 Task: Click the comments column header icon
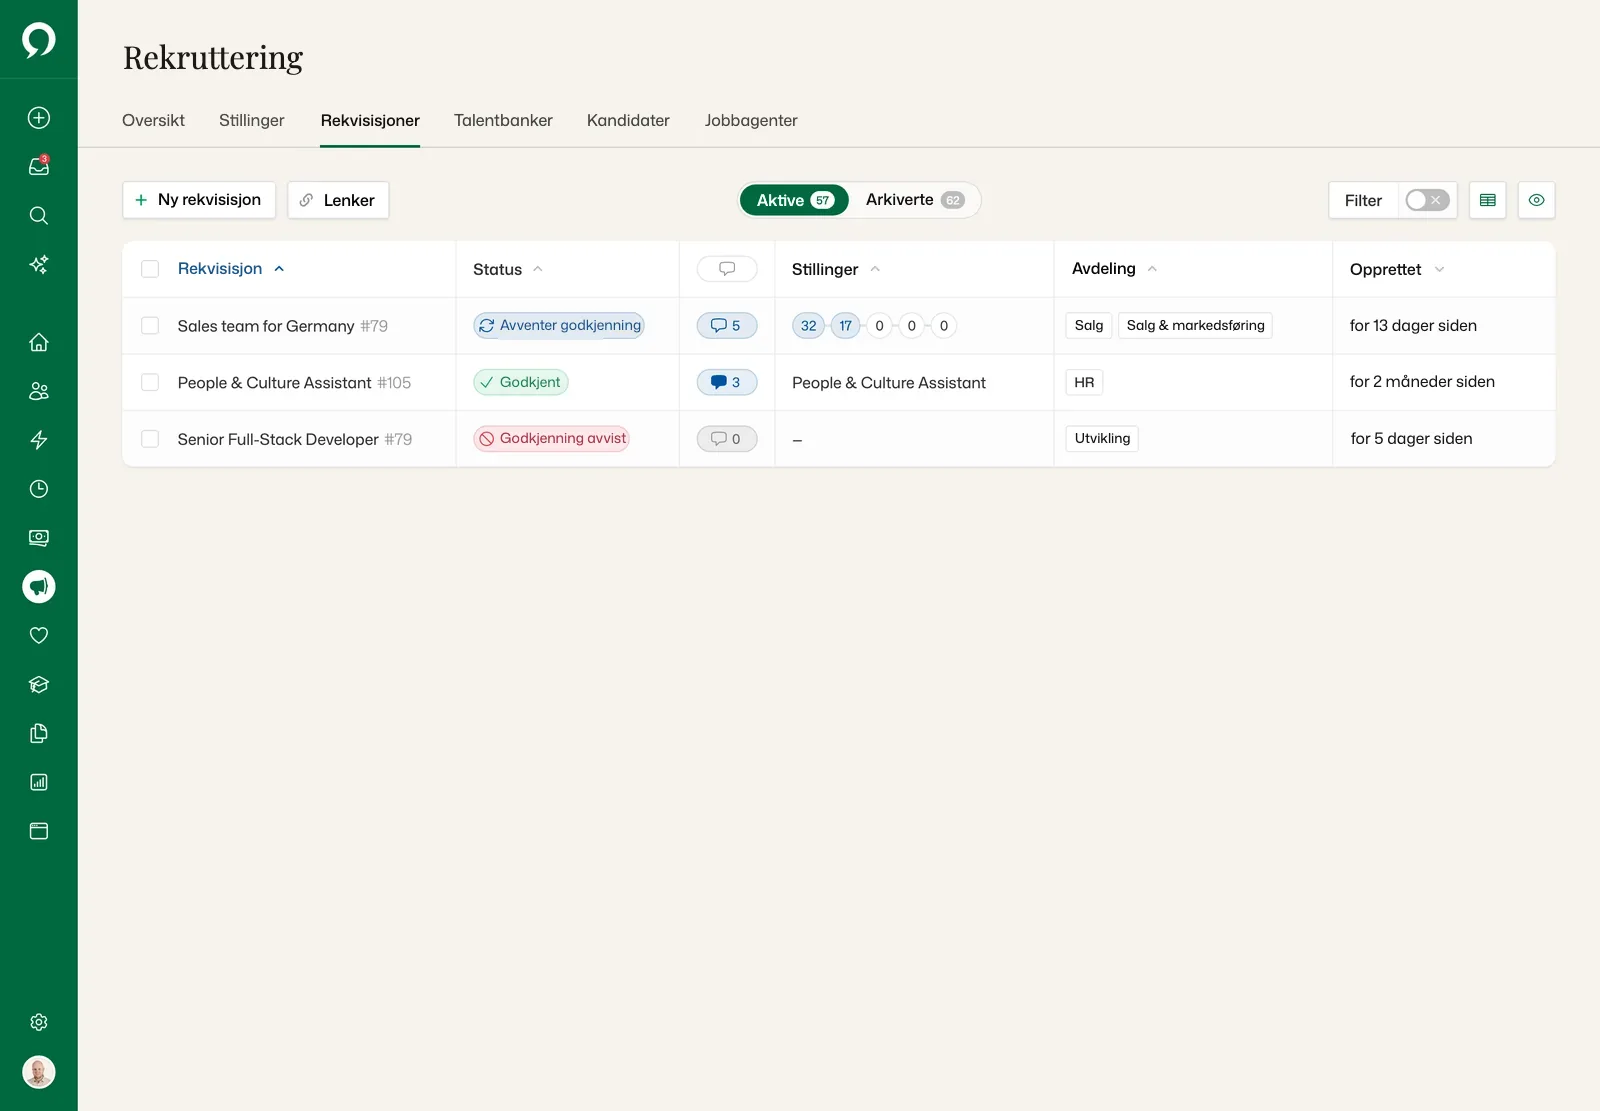[727, 268]
